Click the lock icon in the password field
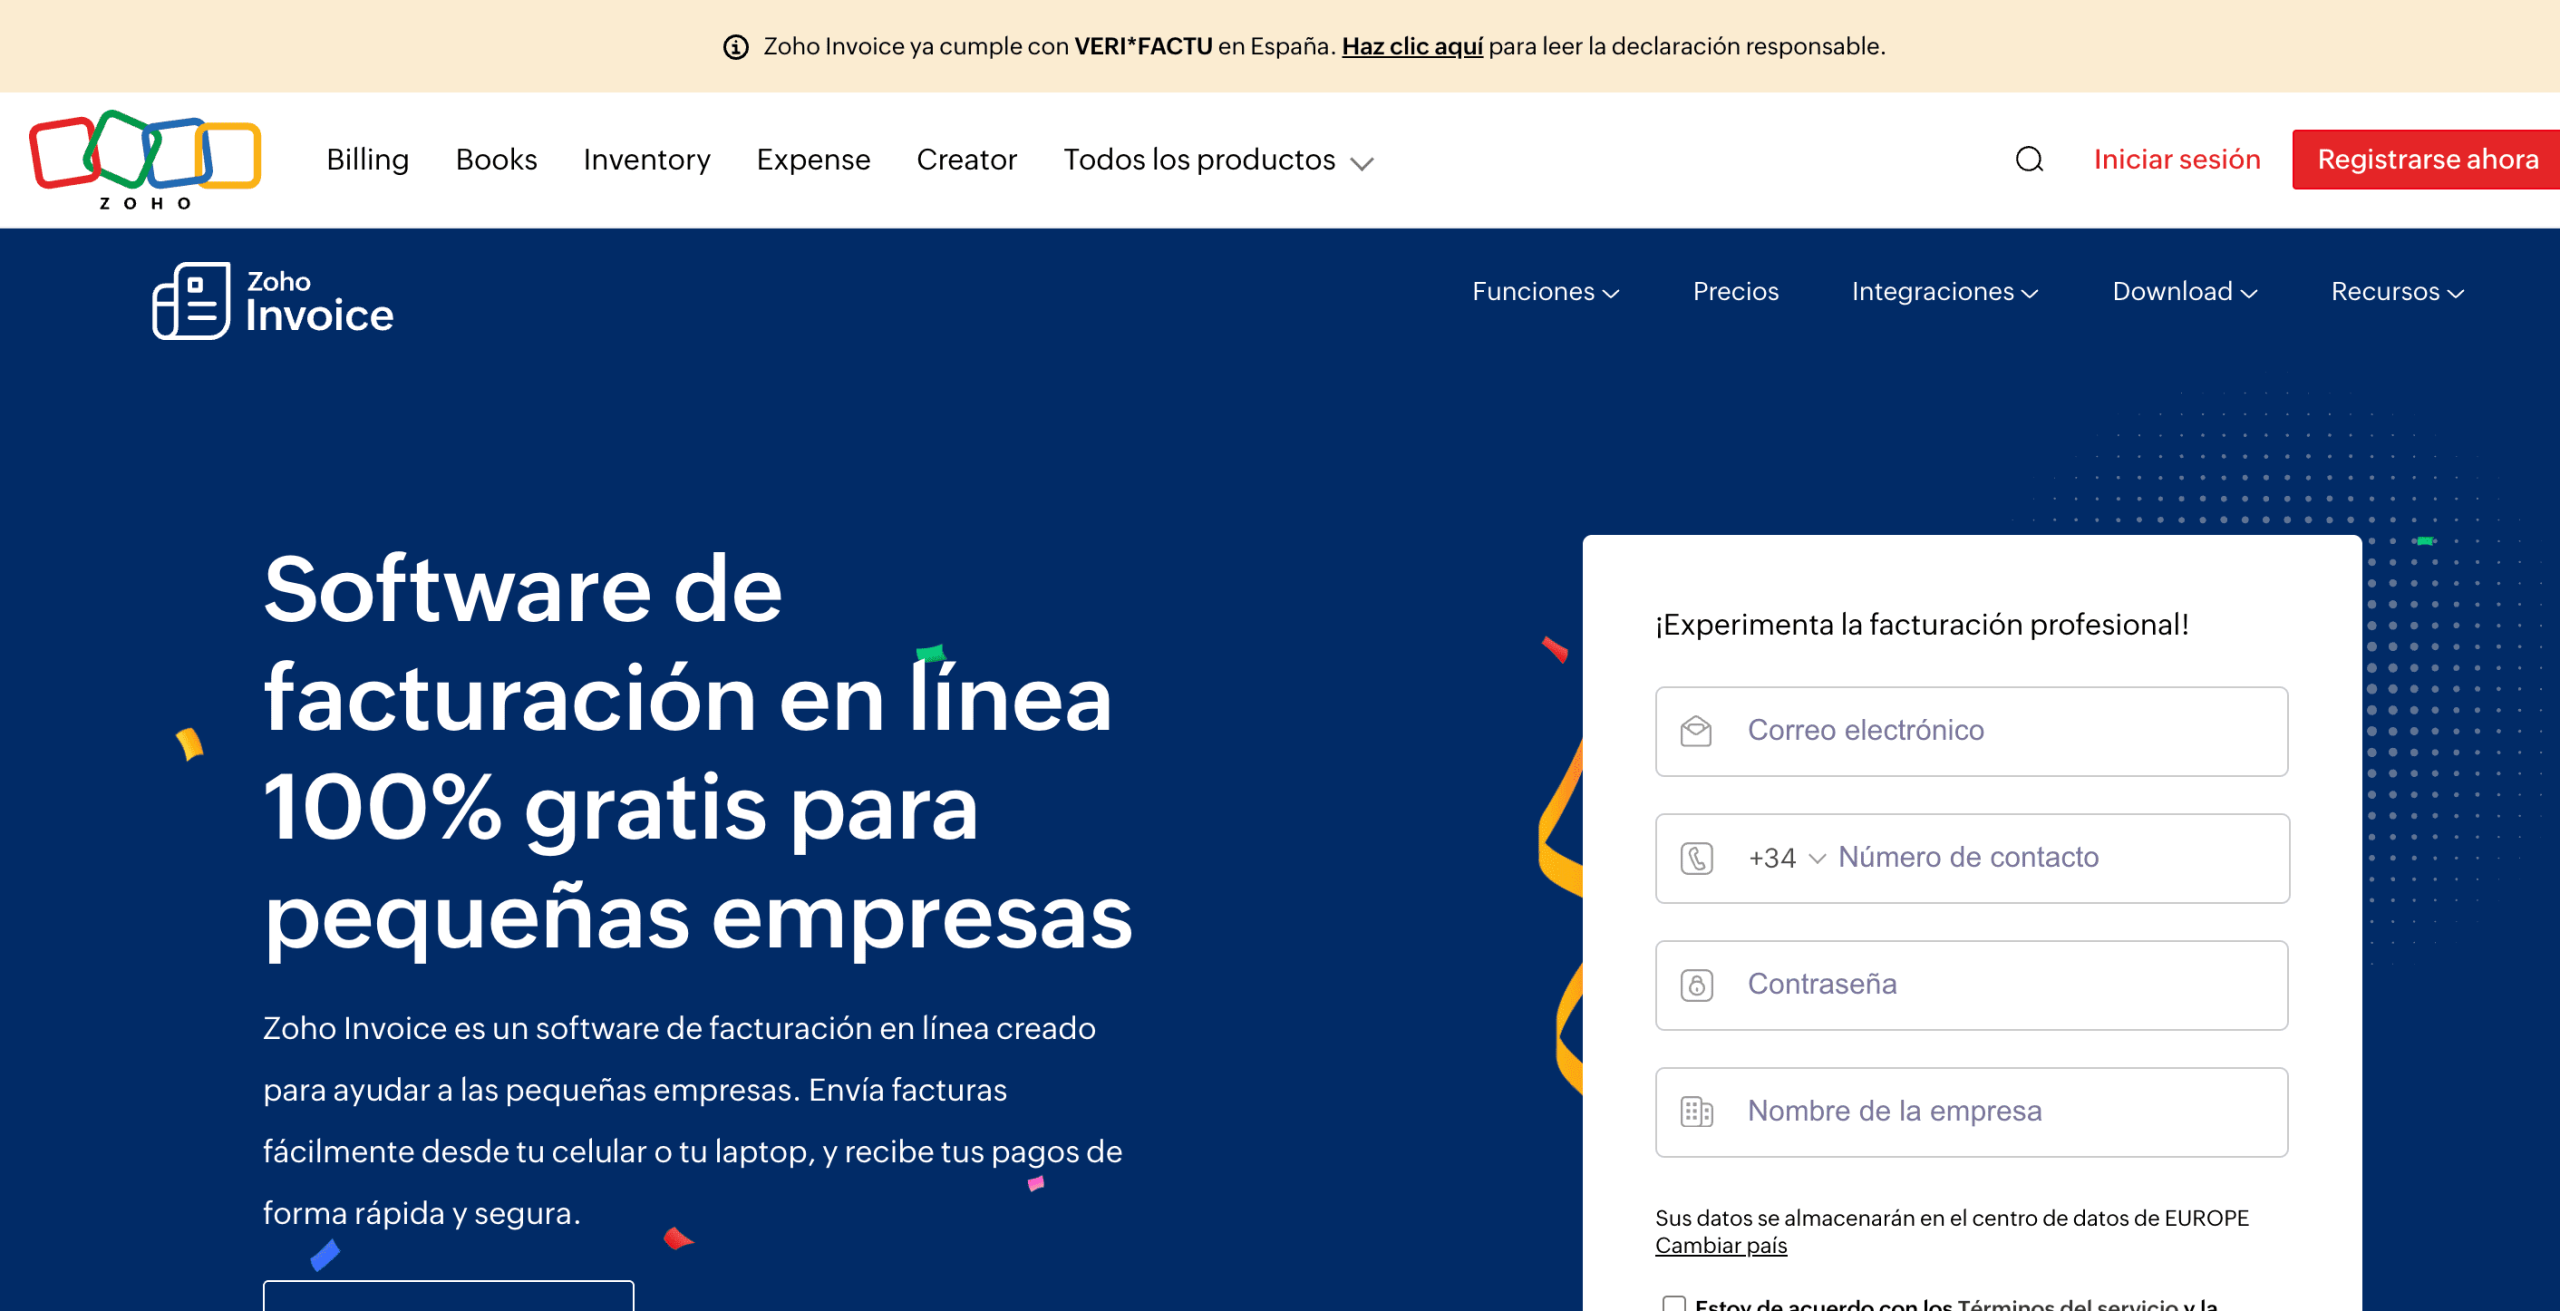The image size is (2560, 1311). [x=1697, y=985]
